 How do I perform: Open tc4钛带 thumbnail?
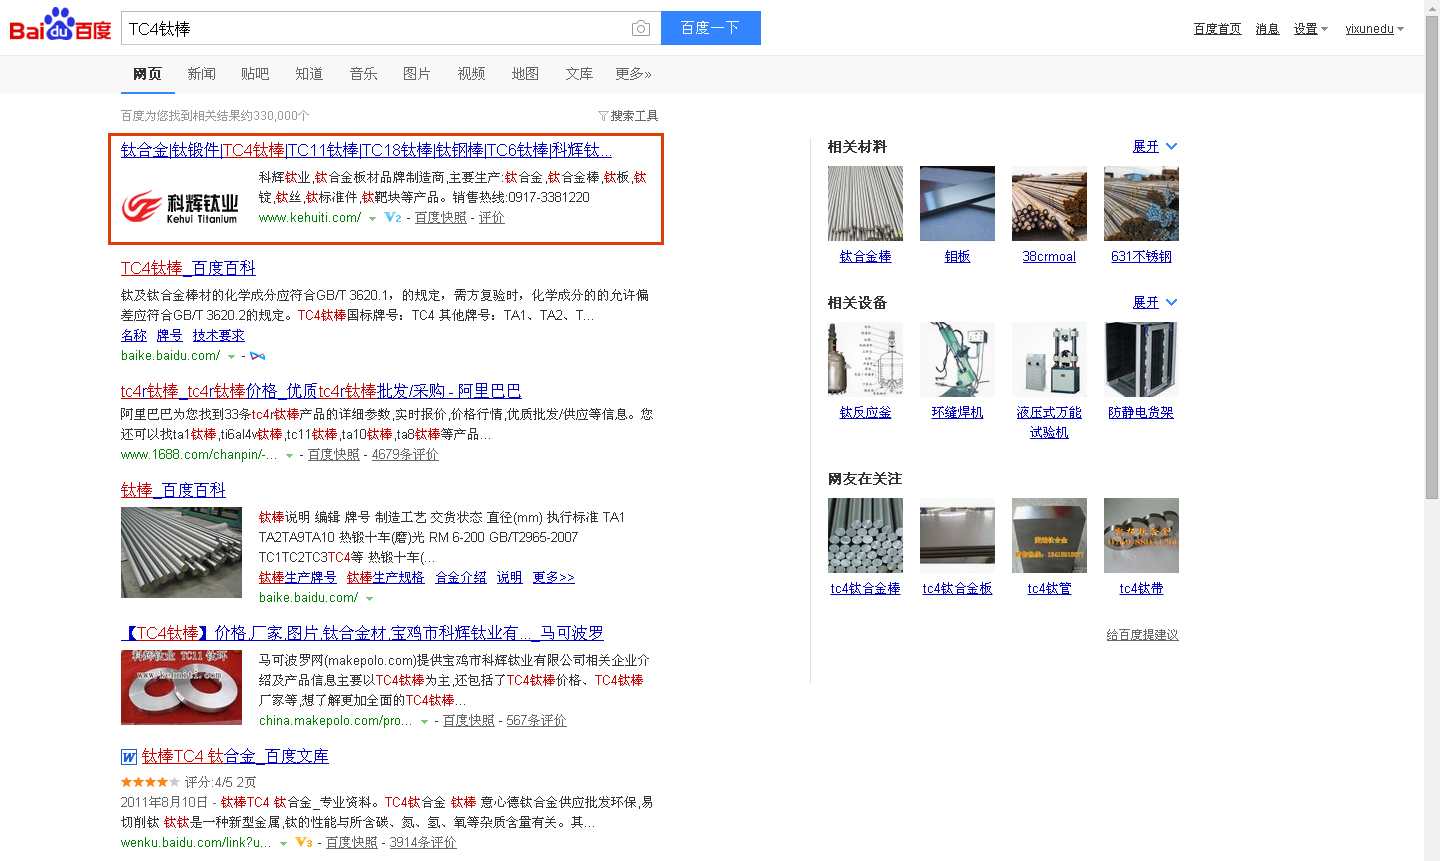[1141, 536]
